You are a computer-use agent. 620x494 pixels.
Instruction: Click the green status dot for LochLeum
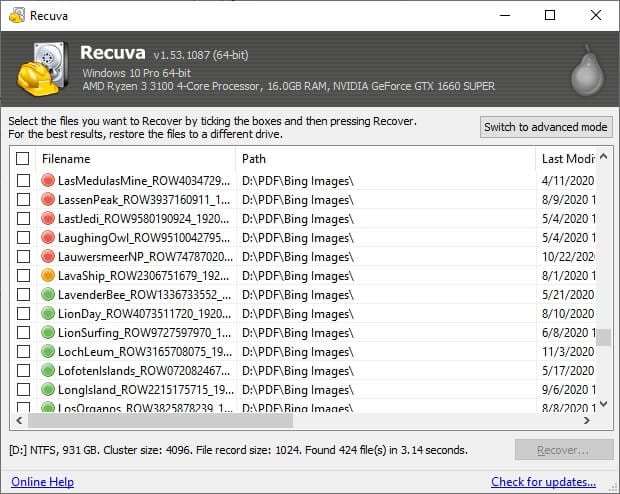48,351
